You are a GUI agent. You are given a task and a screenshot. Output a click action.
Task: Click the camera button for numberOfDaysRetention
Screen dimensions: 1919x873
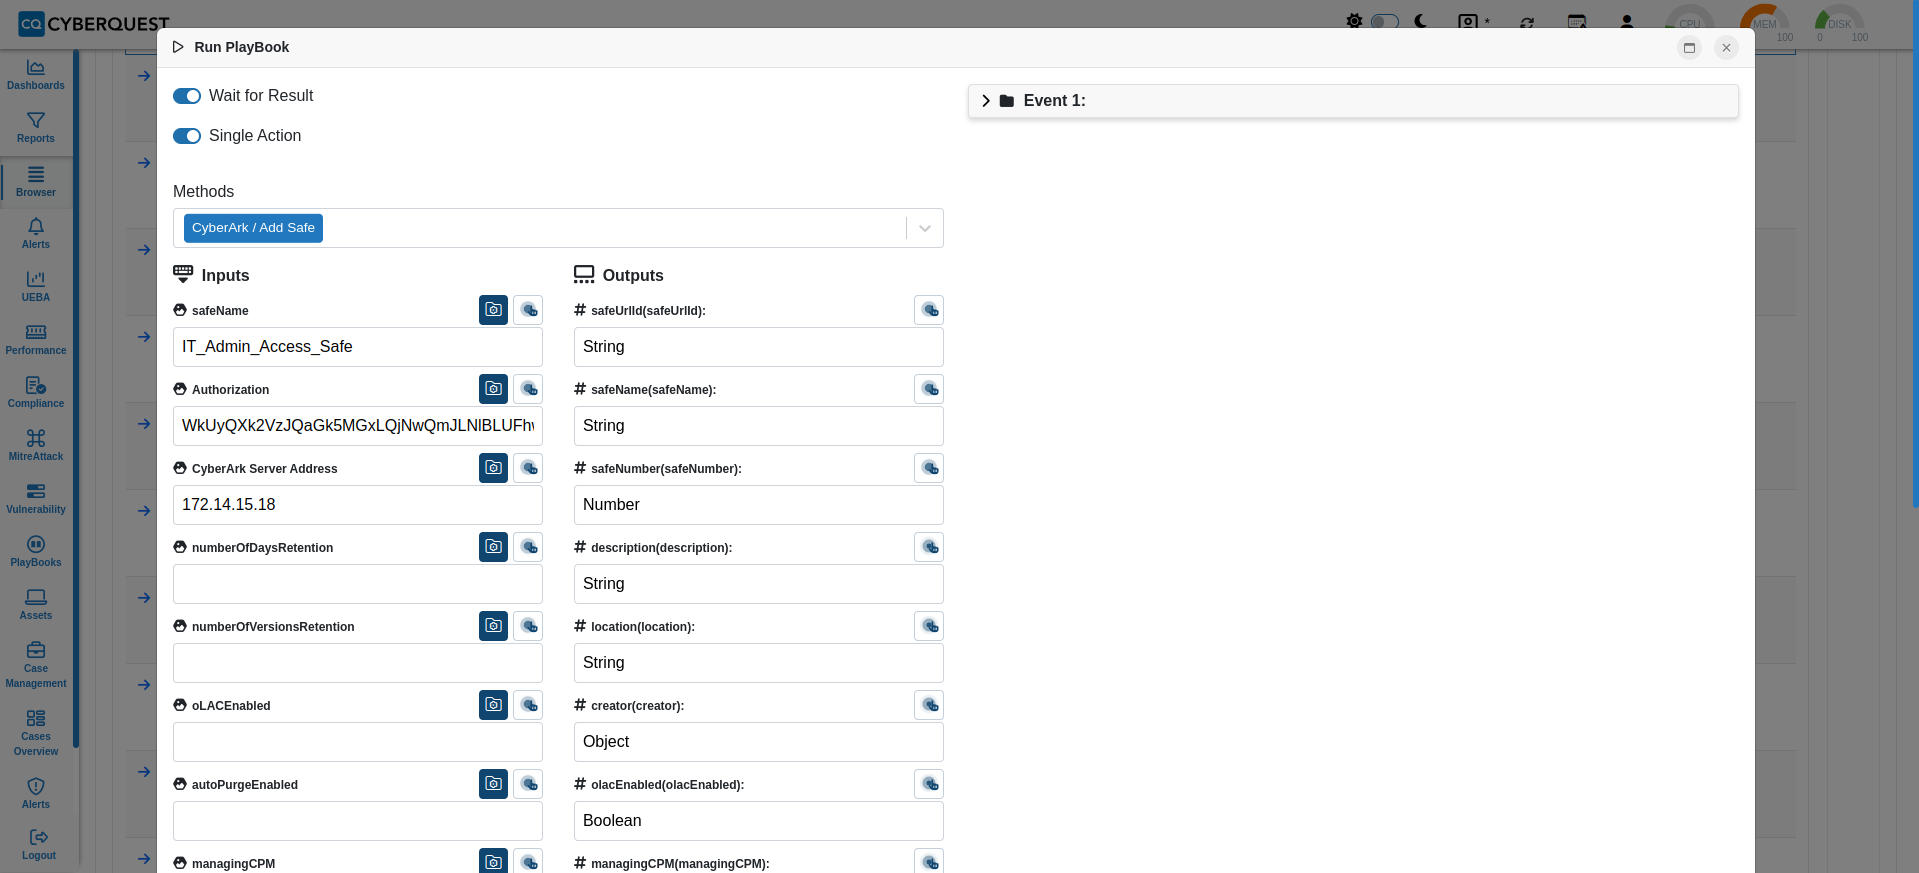(494, 547)
